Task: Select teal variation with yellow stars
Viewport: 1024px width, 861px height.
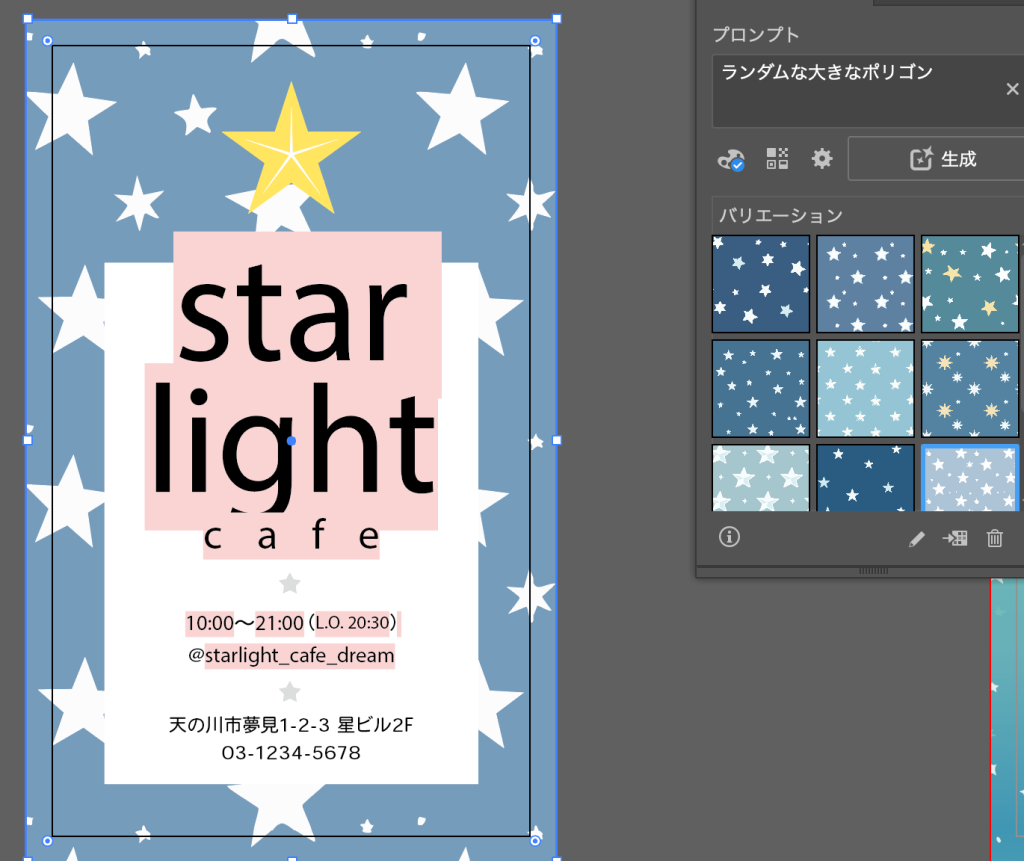Action: click(969, 284)
